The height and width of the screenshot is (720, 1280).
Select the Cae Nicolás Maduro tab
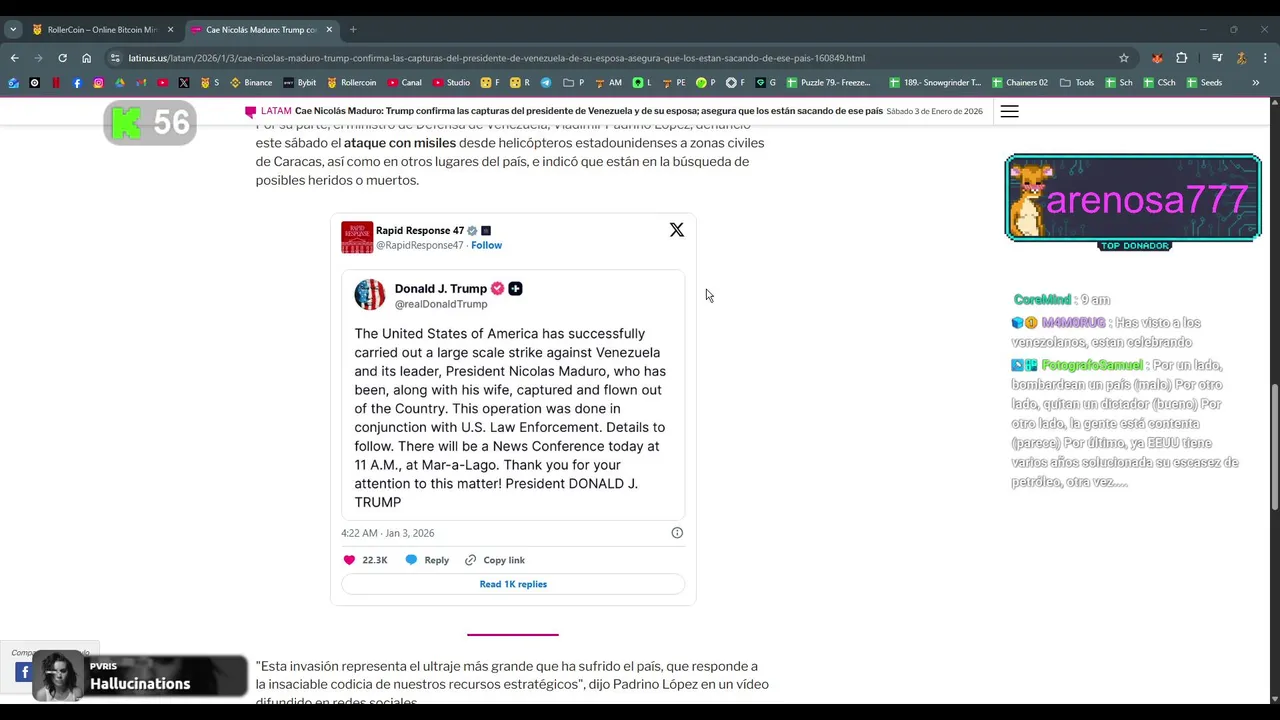point(262,30)
